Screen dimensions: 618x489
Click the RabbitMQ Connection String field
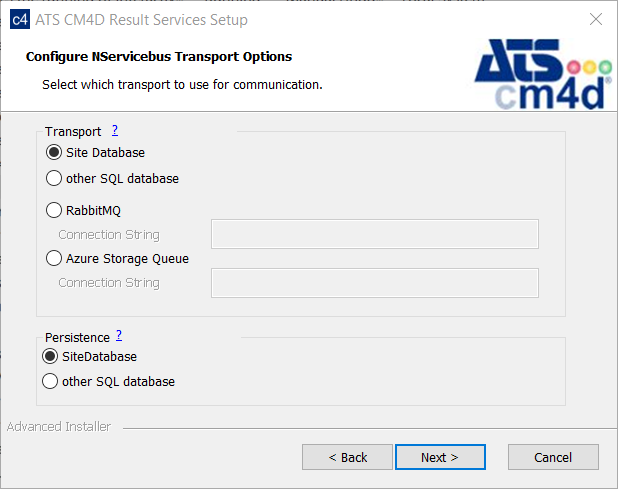point(375,234)
